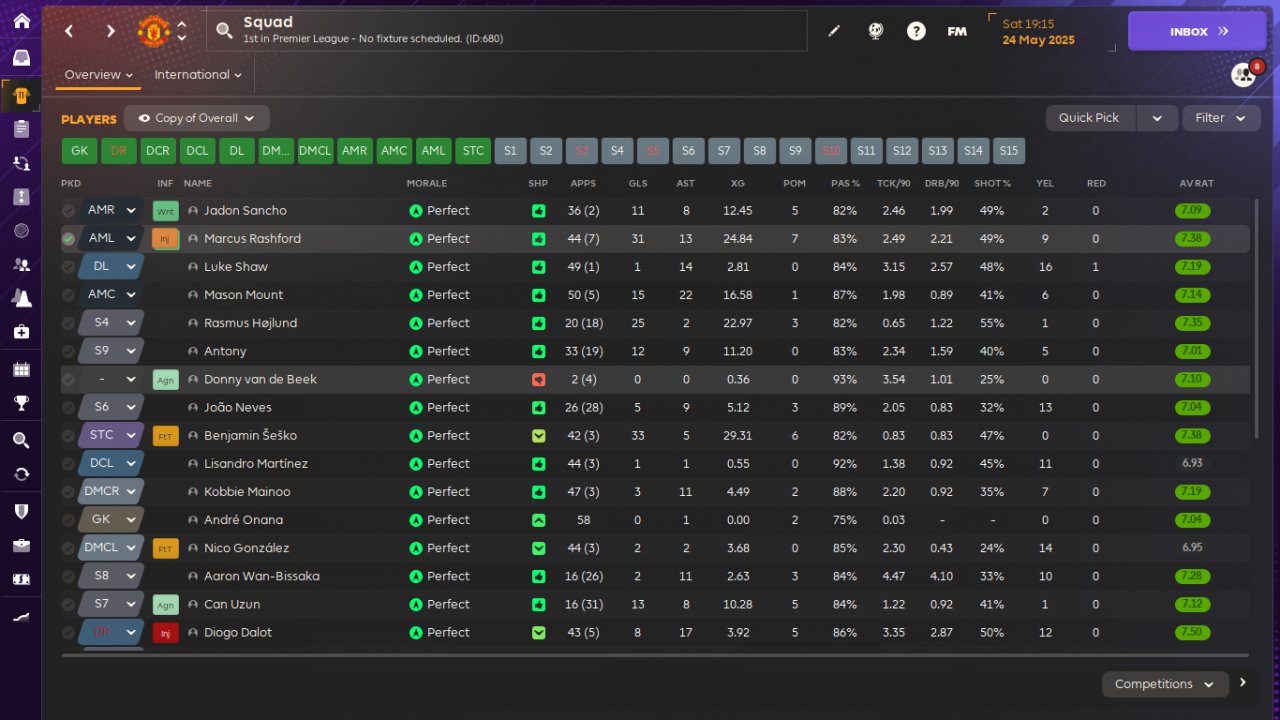Open the Squad shirt icon in sidebar
This screenshot has width=1280, height=720.
point(21,96)
